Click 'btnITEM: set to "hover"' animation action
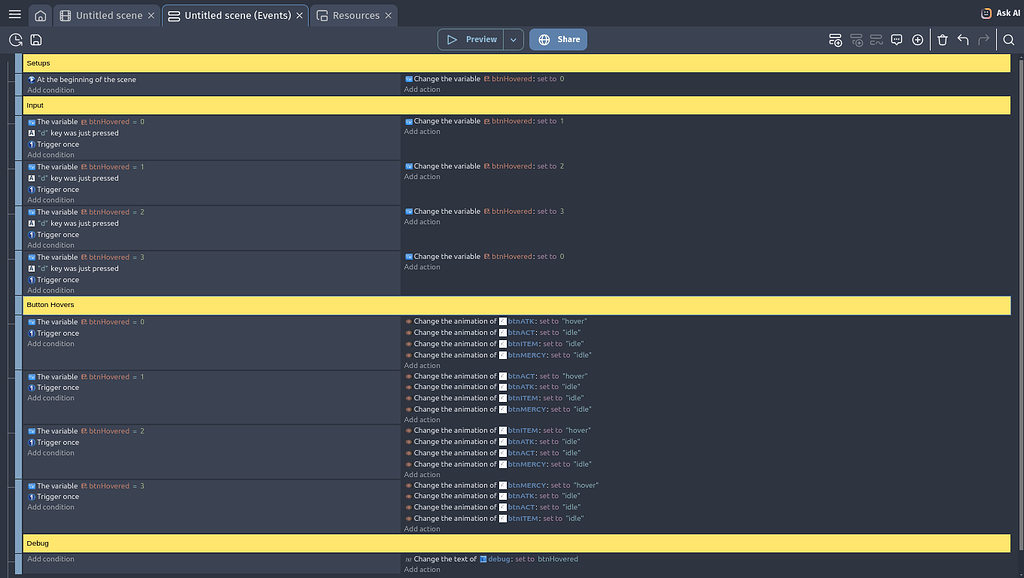 (498, 430)
